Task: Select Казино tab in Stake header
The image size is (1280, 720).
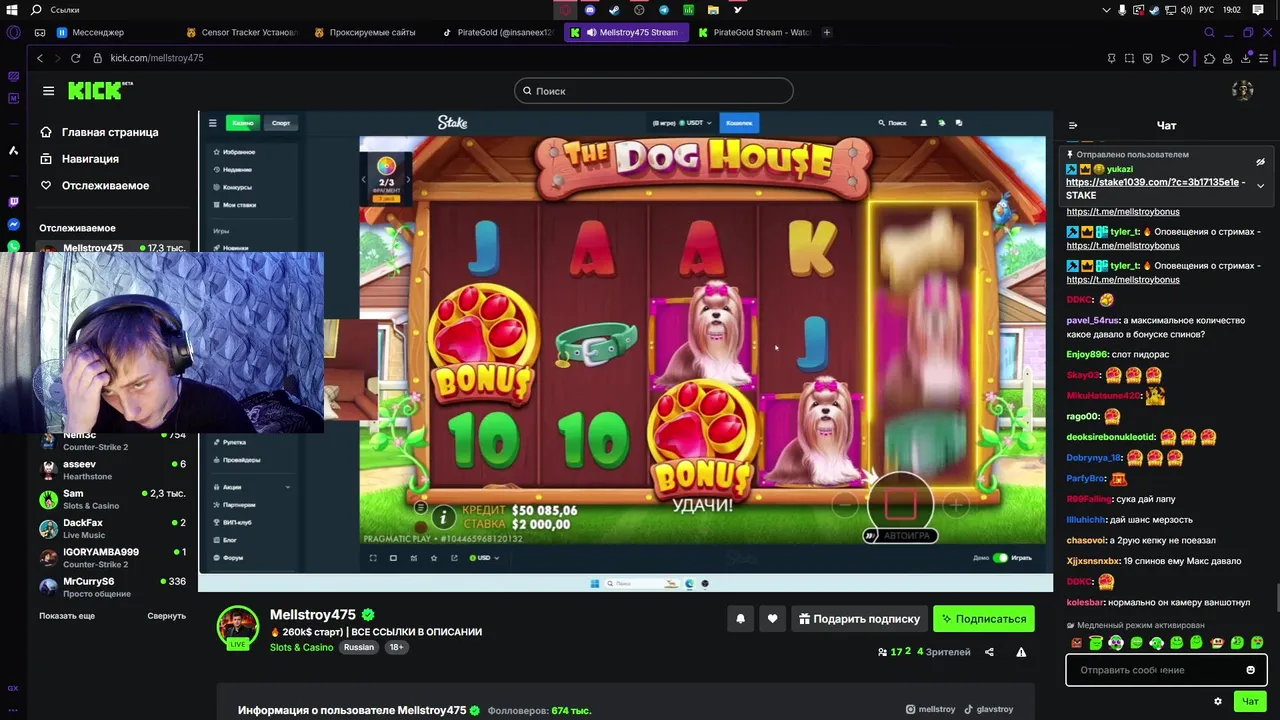Action: [243, 123]
